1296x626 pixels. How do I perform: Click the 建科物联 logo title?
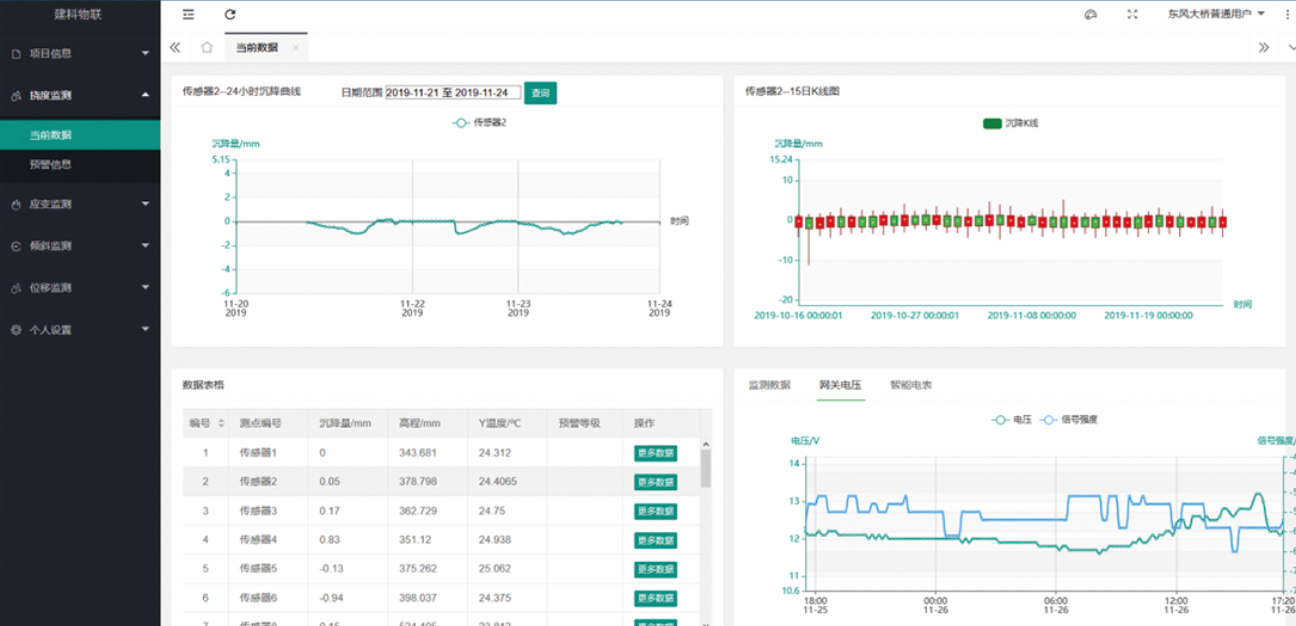coord(78,14)
